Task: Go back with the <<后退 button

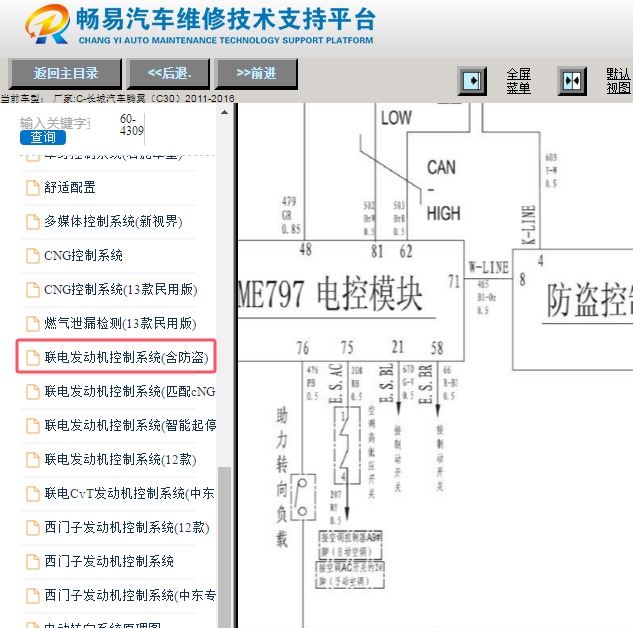Action: (x=168, y=73)
